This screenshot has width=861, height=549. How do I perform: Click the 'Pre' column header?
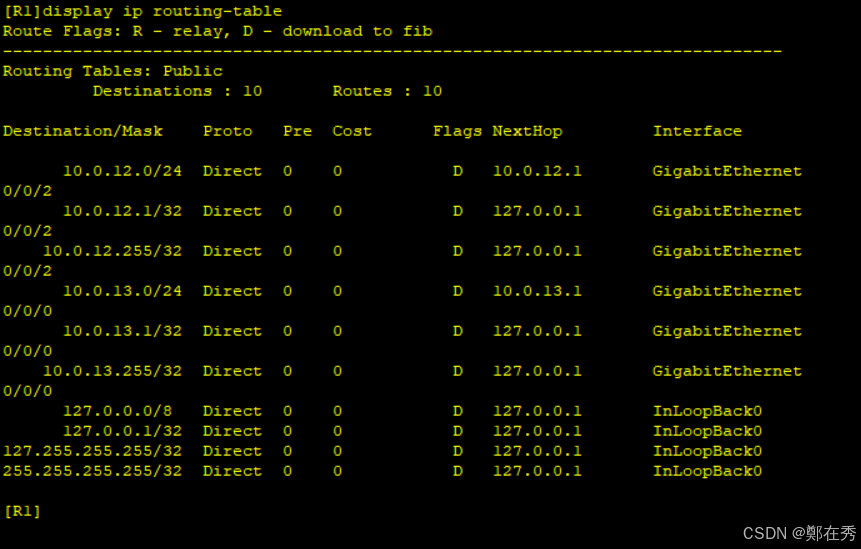tap(298, 131)
